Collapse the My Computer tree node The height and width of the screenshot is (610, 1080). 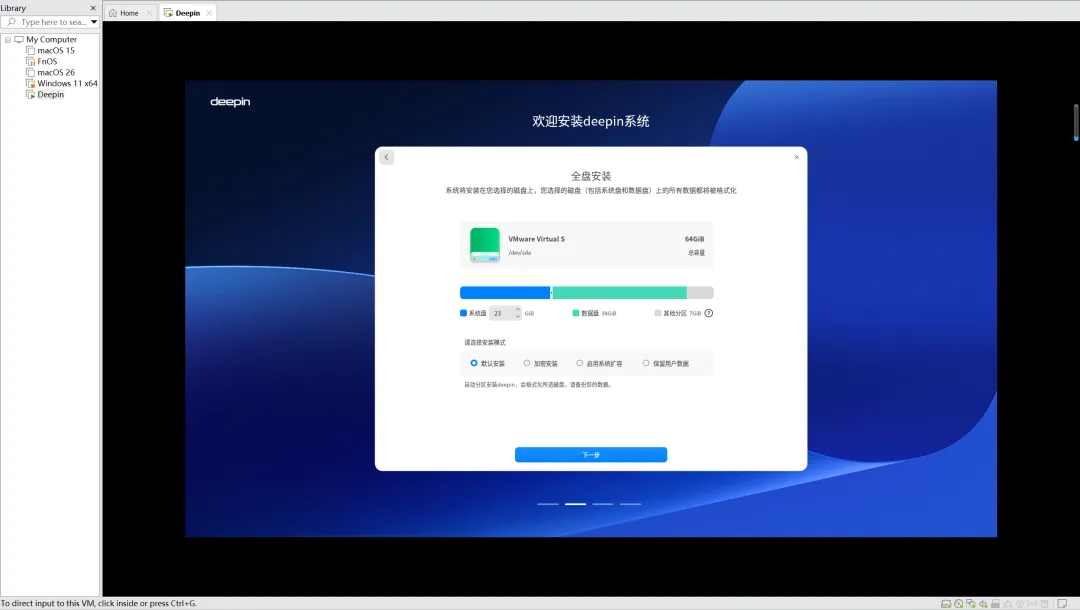pos(8,40)
